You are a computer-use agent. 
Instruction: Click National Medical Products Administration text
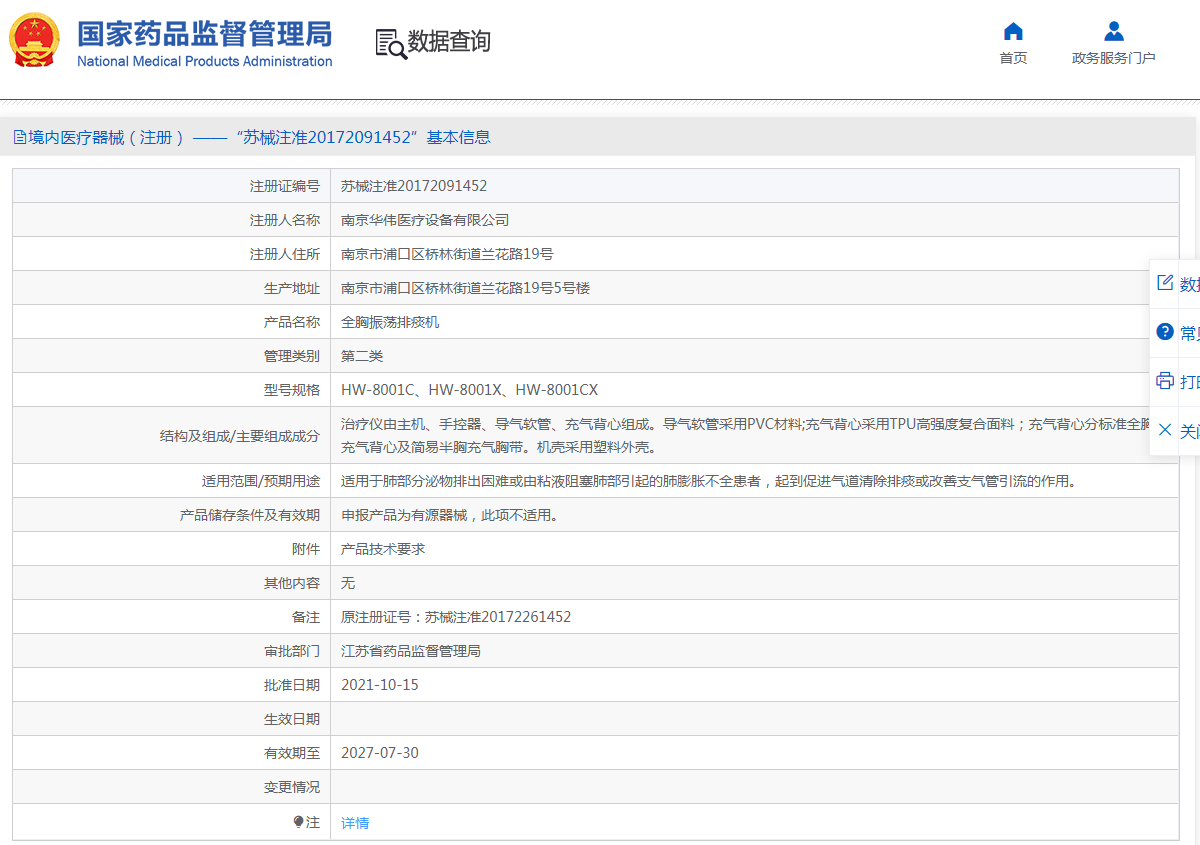[205, 61]
